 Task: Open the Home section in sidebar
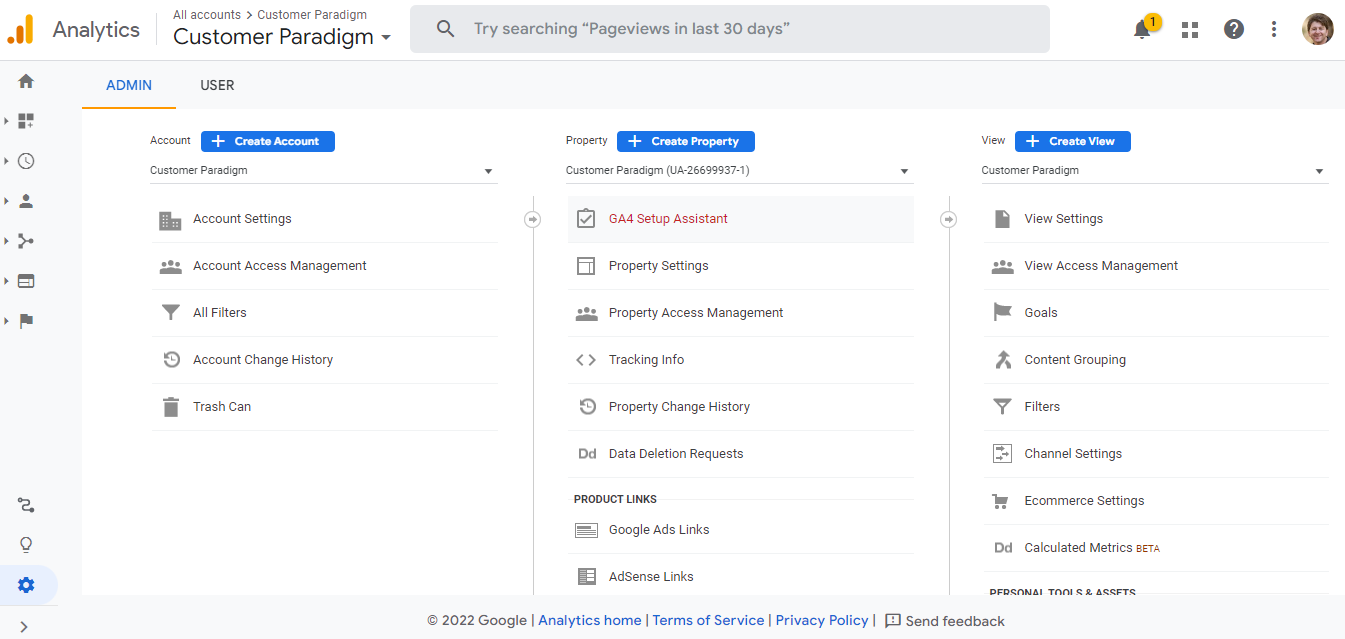click(x=25, y=80)
